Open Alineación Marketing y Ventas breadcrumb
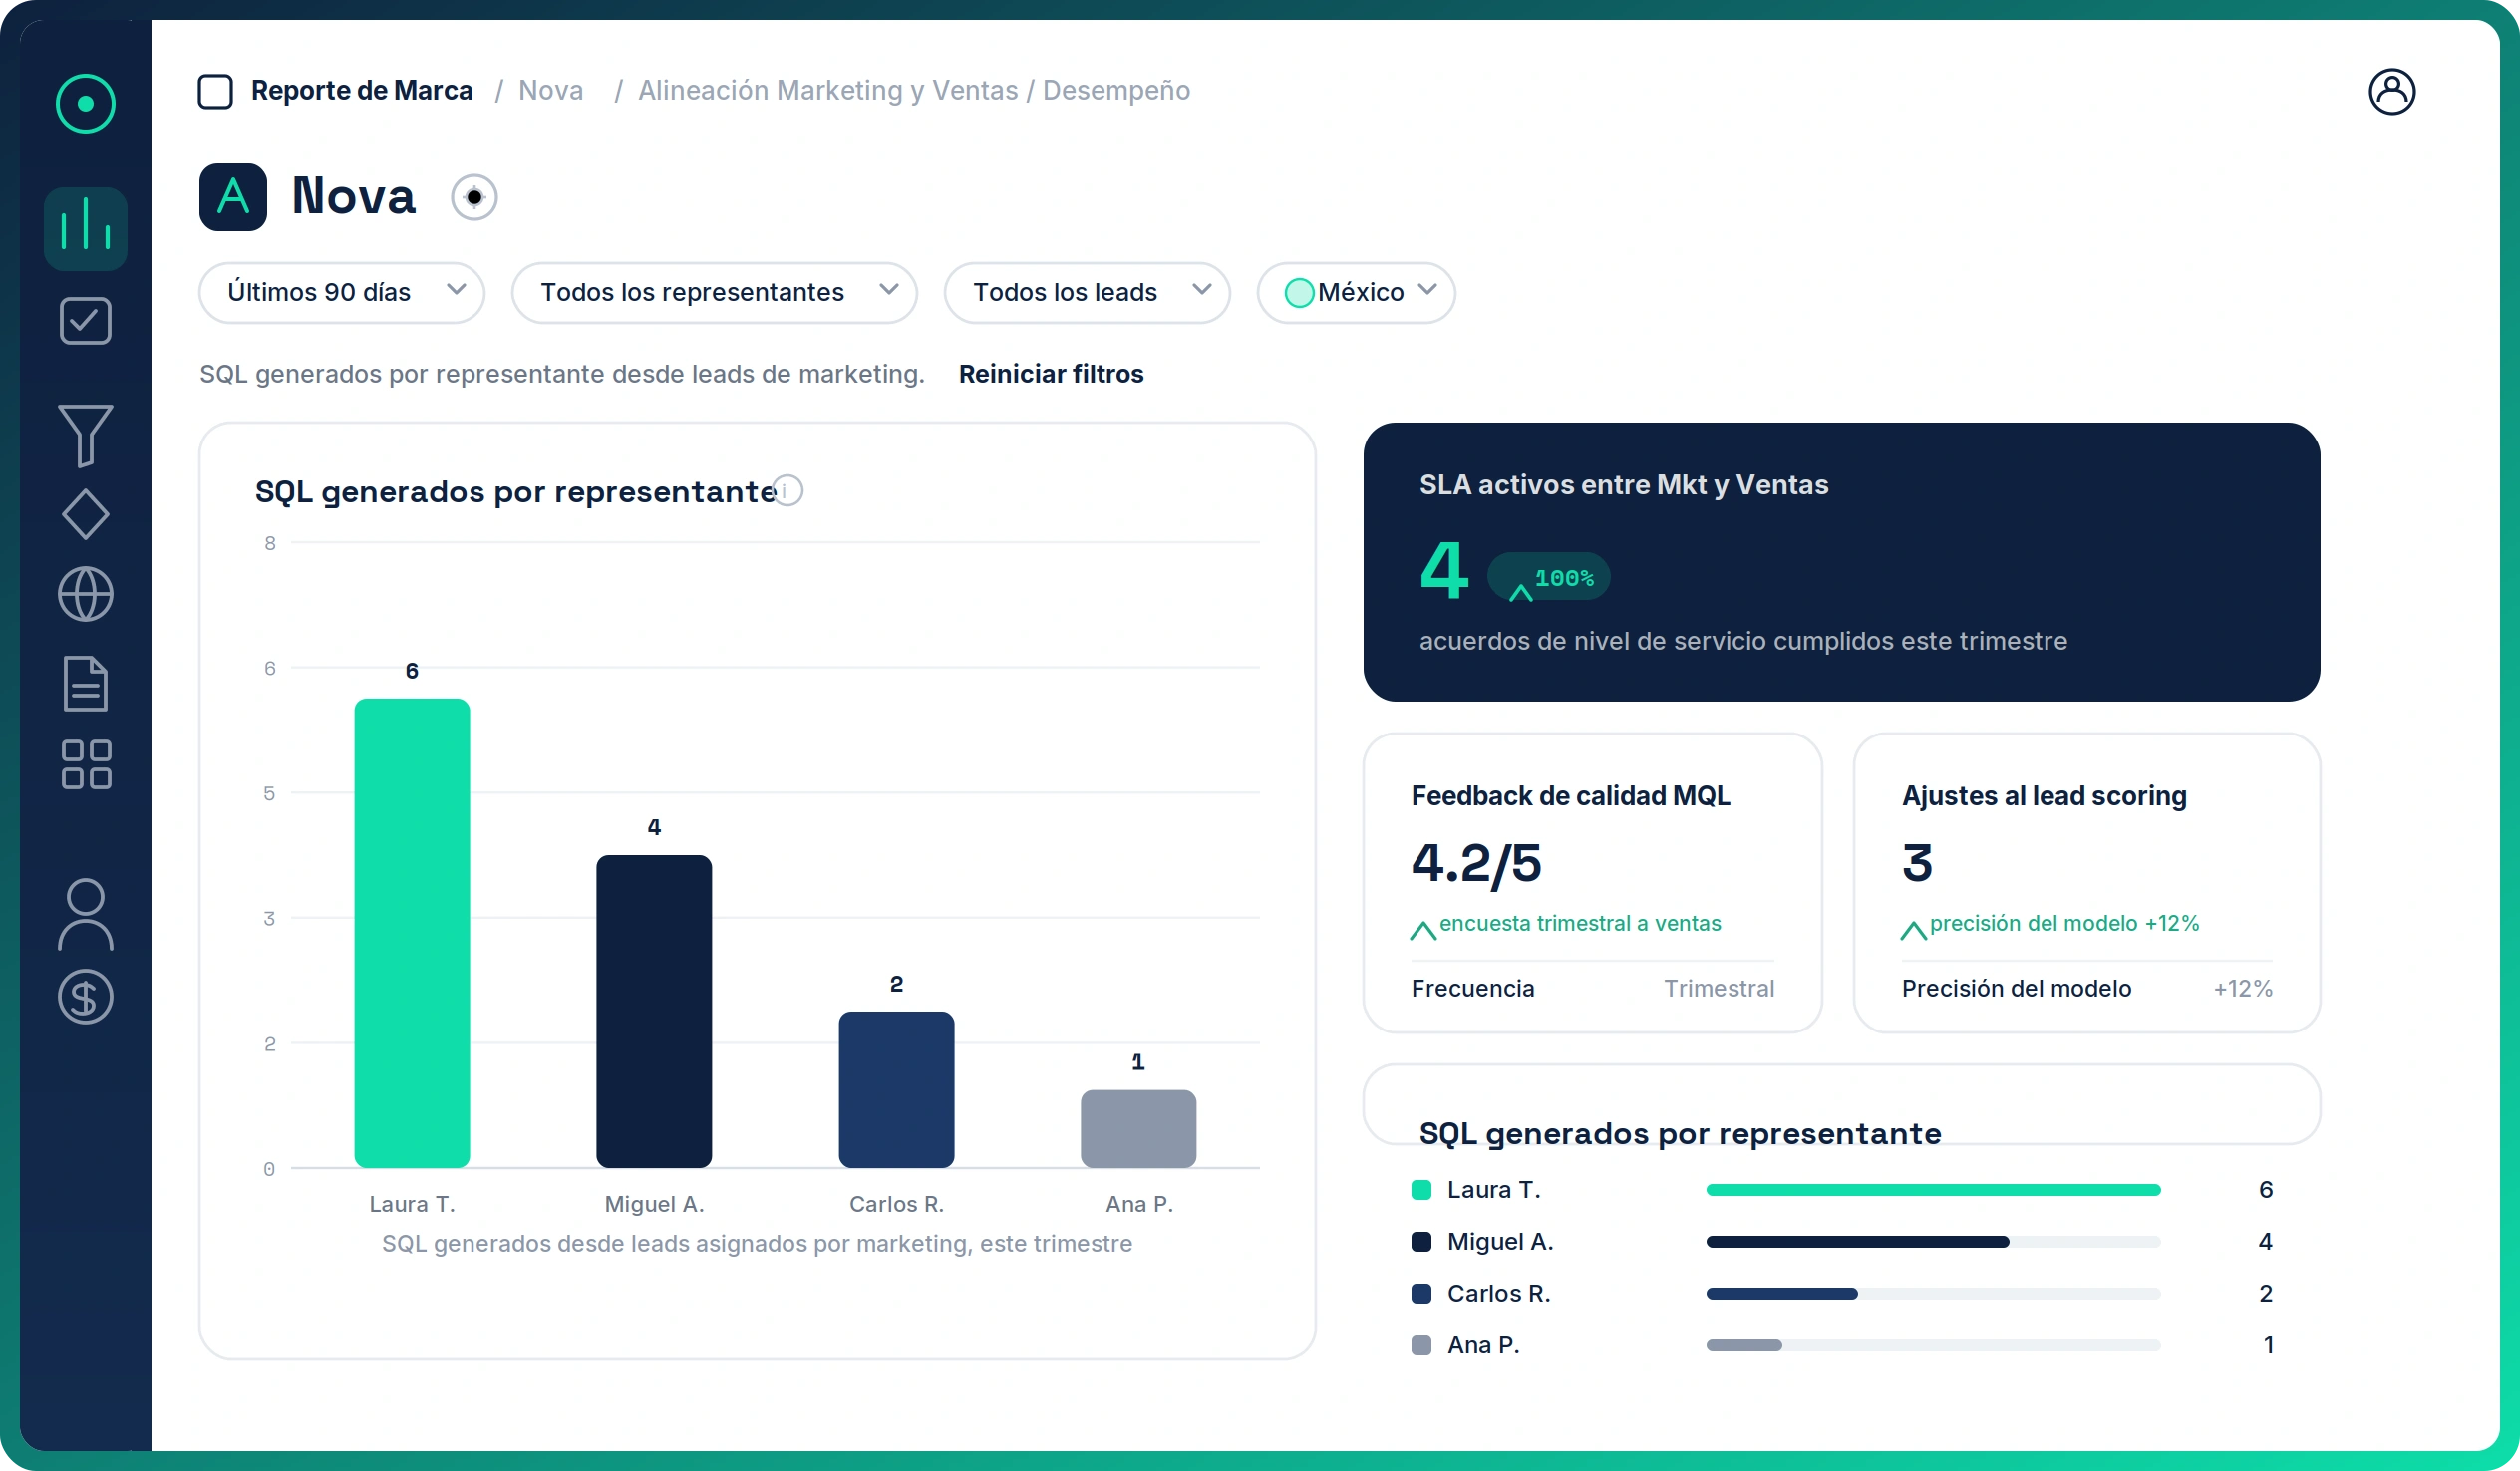 (829, 90)
